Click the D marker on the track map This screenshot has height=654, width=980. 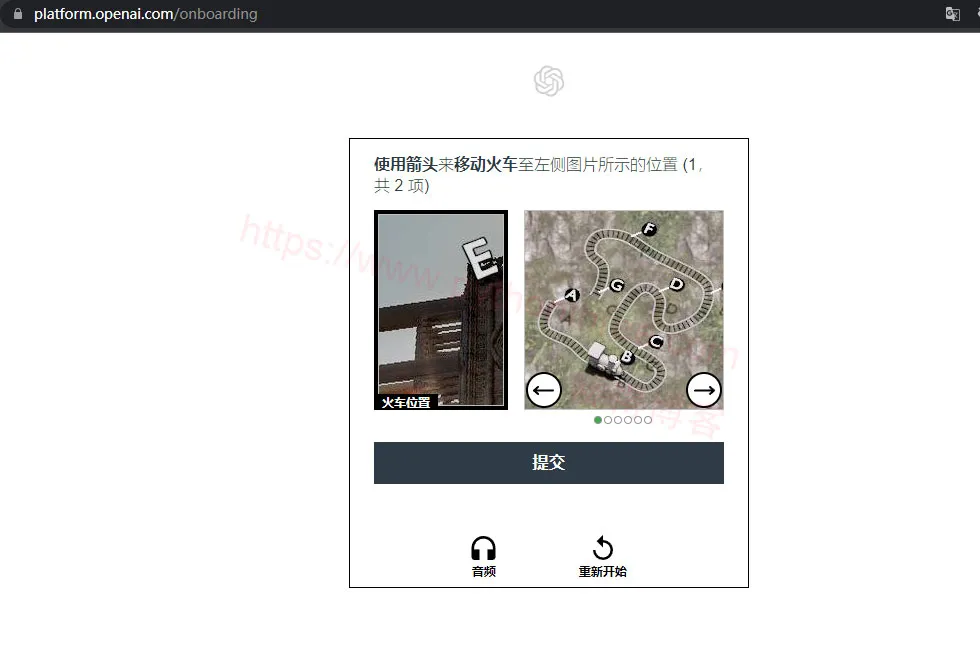(x=676, y=285)
